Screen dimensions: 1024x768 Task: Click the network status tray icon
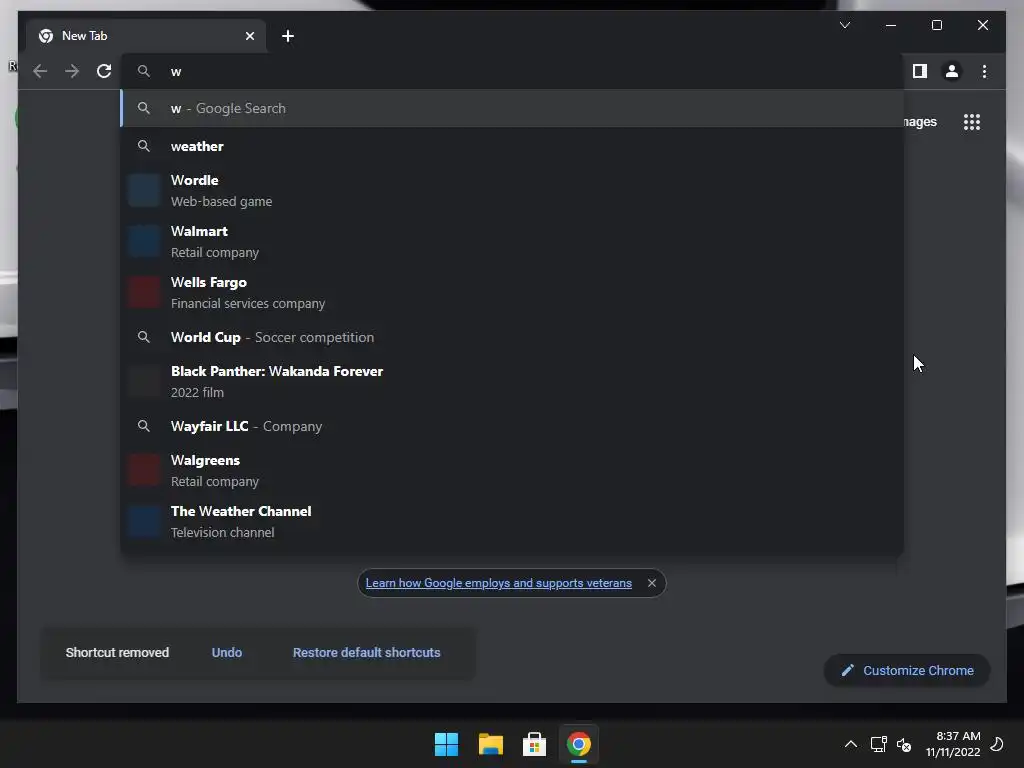point(878,744)
